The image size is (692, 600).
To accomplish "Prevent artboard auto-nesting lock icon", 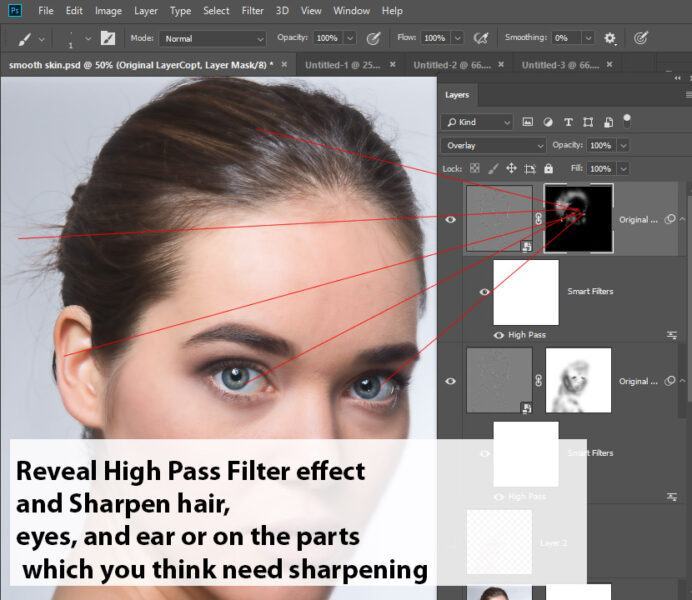I will [x=530, y=169].
